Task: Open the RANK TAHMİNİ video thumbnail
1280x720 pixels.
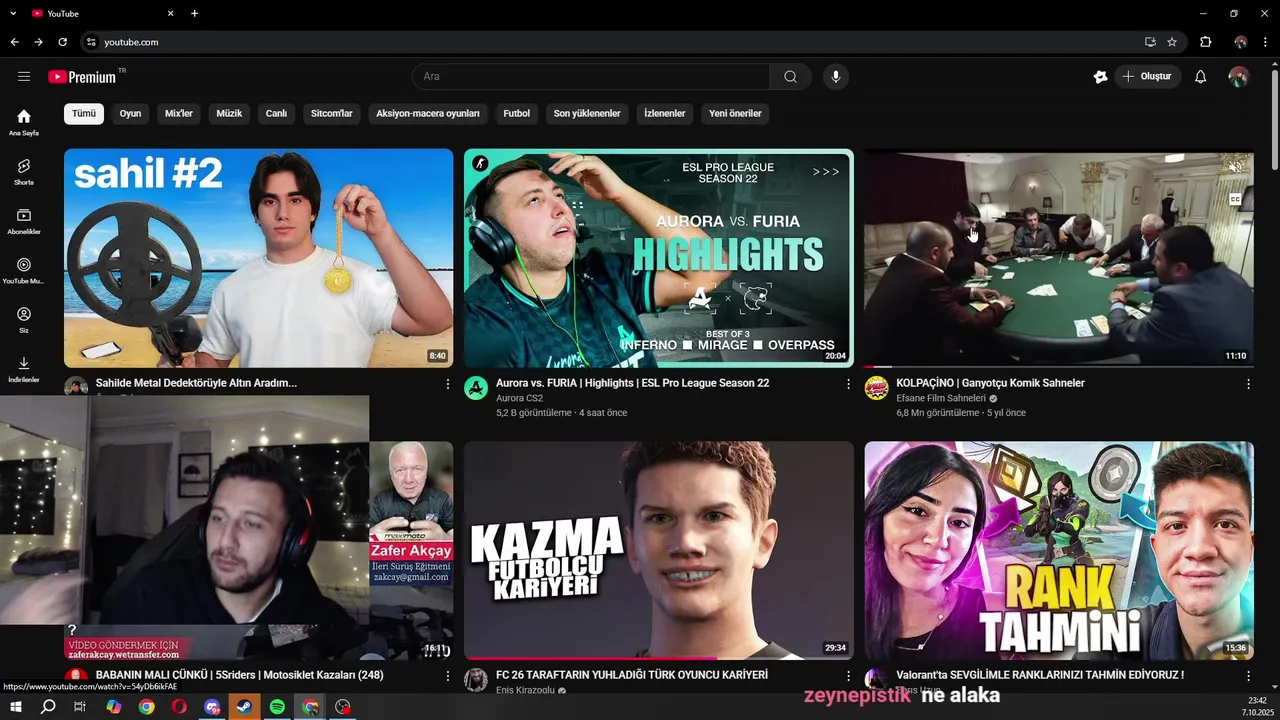Action: tap(1059, 550)
